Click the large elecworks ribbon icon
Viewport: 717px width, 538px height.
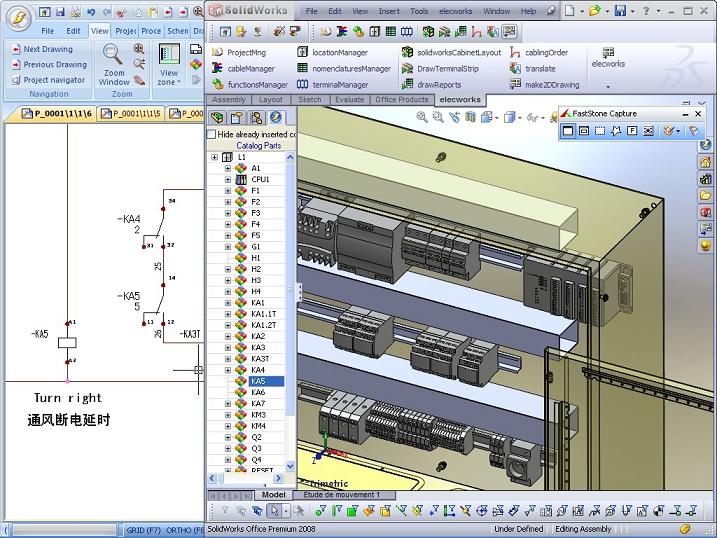[608, 58]
